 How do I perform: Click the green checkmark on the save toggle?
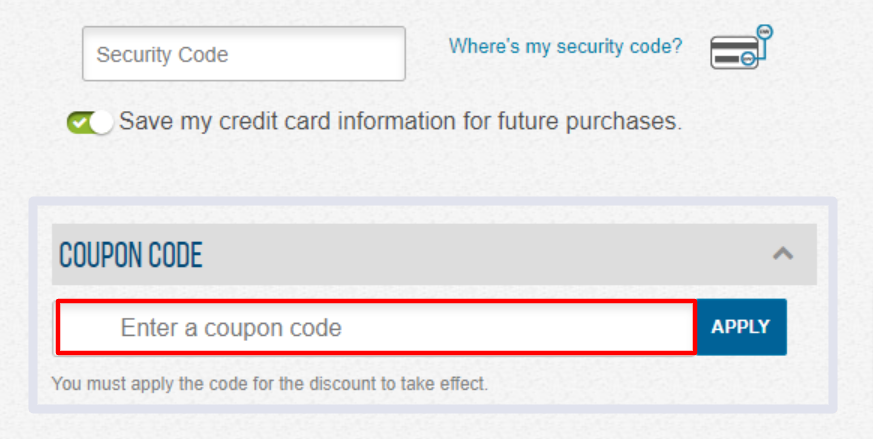click(78, 123)
